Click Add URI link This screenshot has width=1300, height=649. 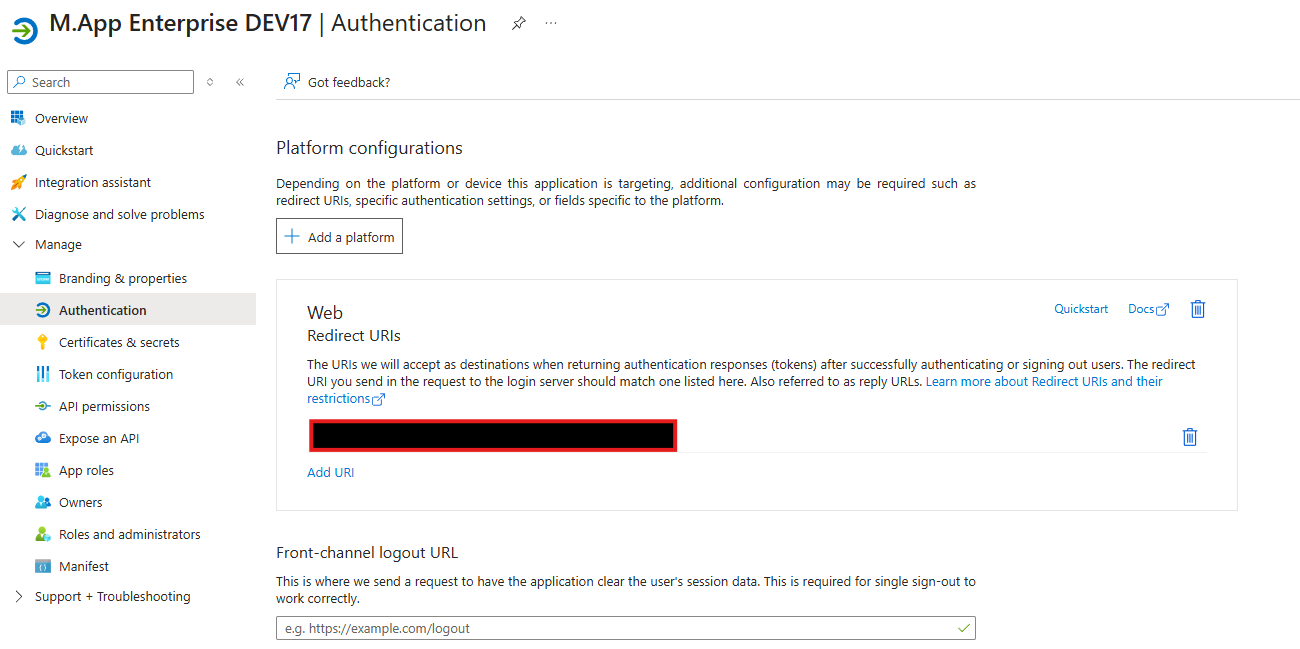(x=330, y=472)
